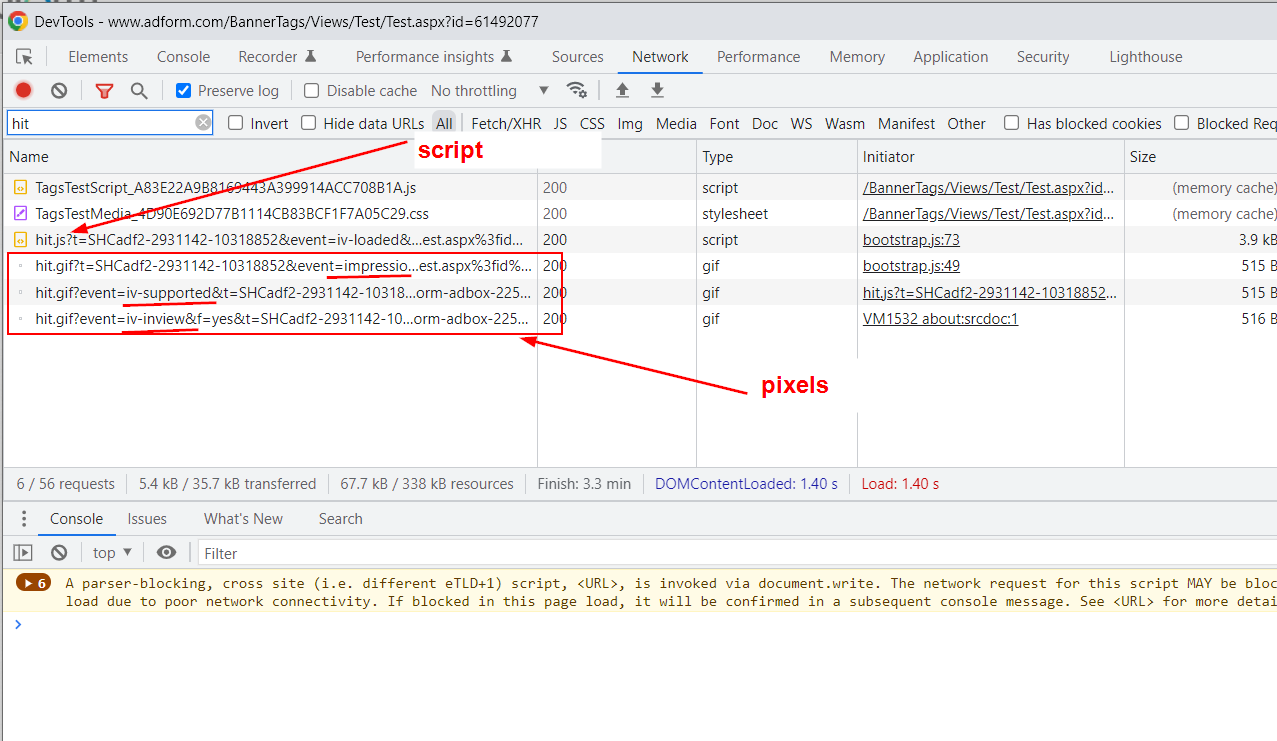Open network conditions wifi icon

click(577, 90)
